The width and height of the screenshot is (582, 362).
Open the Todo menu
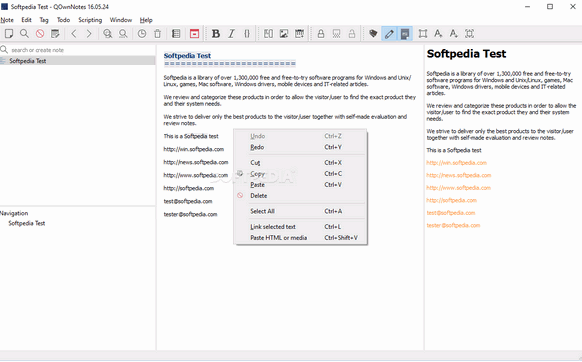coord(63,20)
